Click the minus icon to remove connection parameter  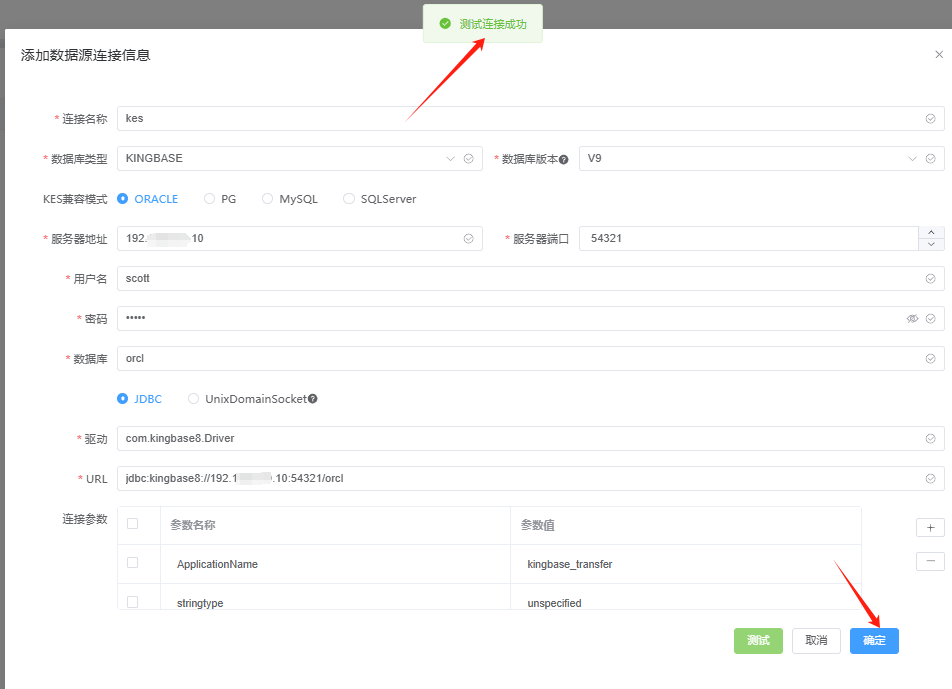pyautogui.click(x=930, y=561)
